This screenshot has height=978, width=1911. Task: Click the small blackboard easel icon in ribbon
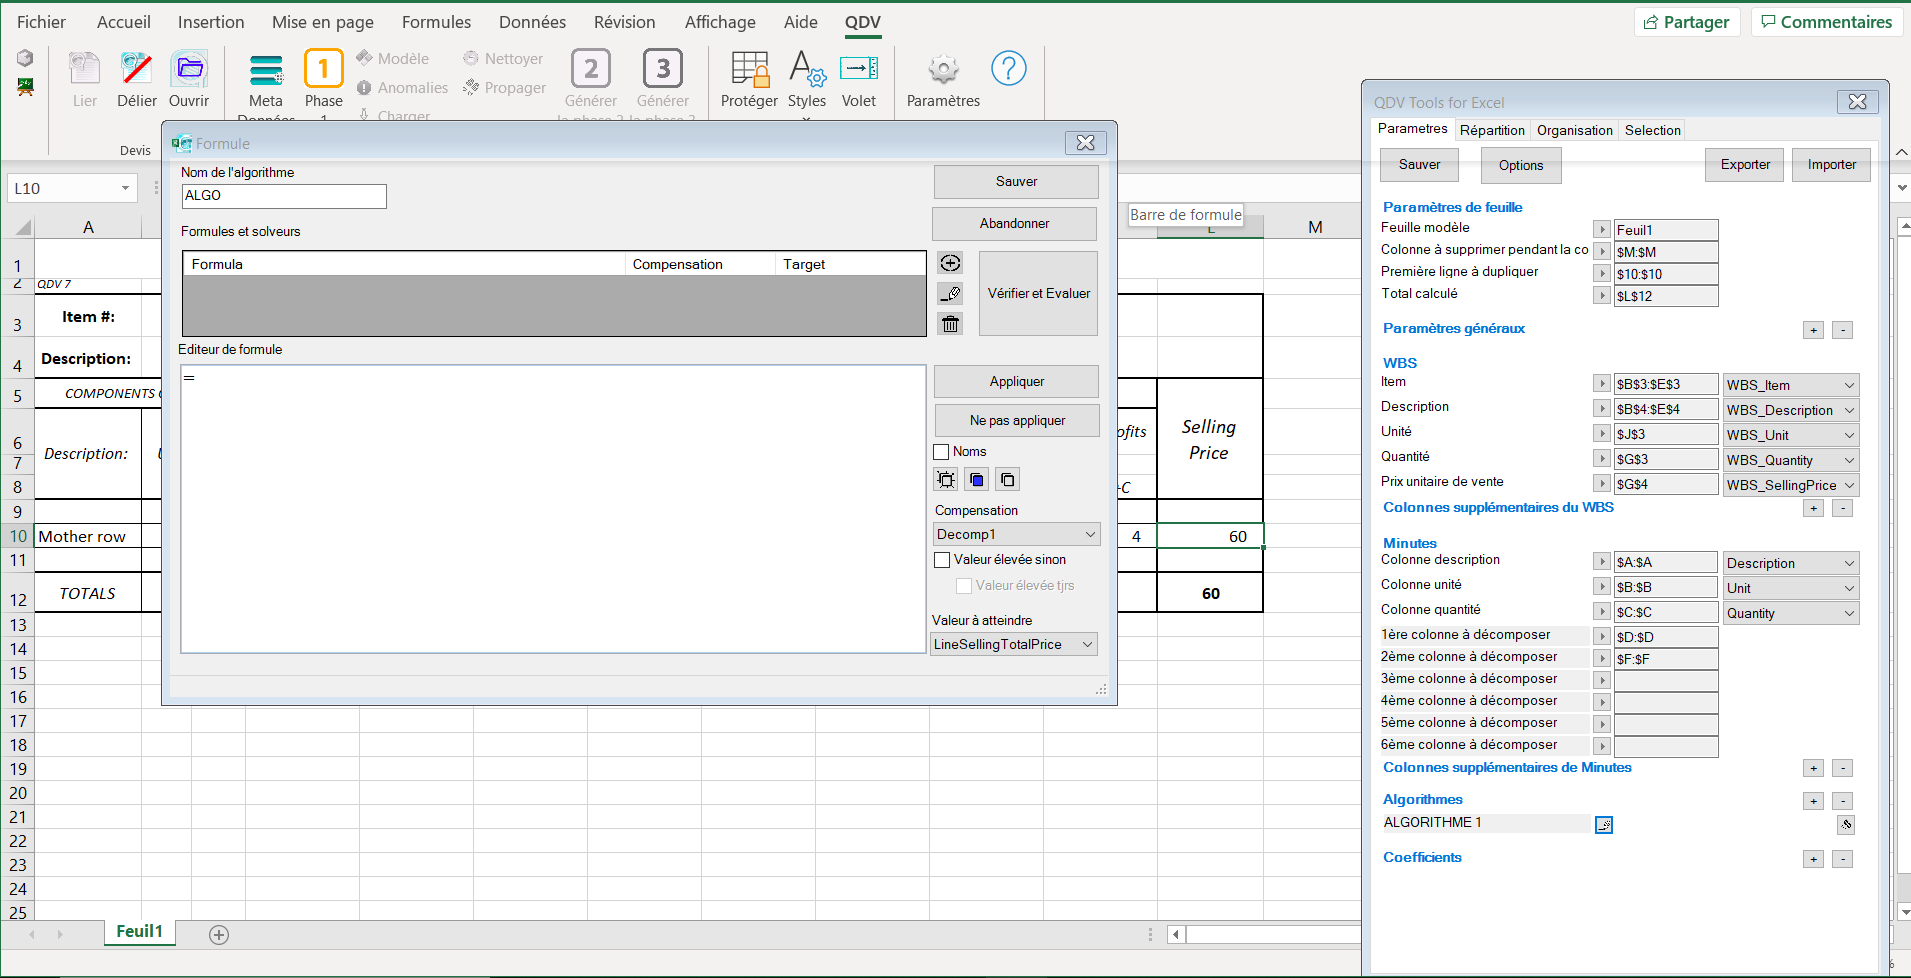25,87
